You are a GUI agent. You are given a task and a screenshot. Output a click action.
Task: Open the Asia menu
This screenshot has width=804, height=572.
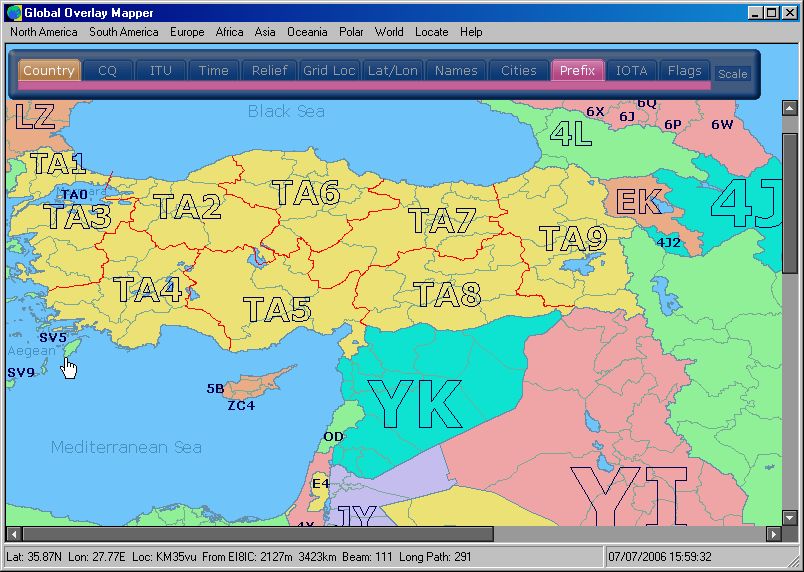click(265, 32)
